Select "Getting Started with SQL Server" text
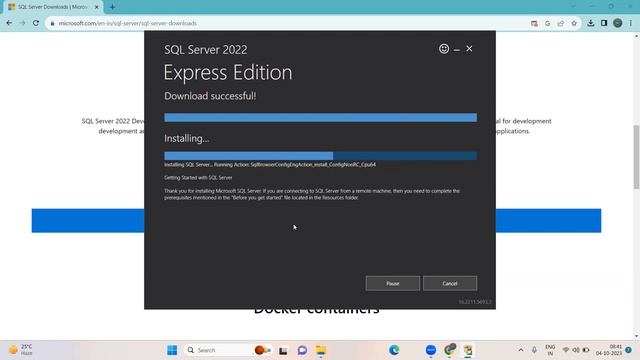640x360 pixels. pos(198,178)
